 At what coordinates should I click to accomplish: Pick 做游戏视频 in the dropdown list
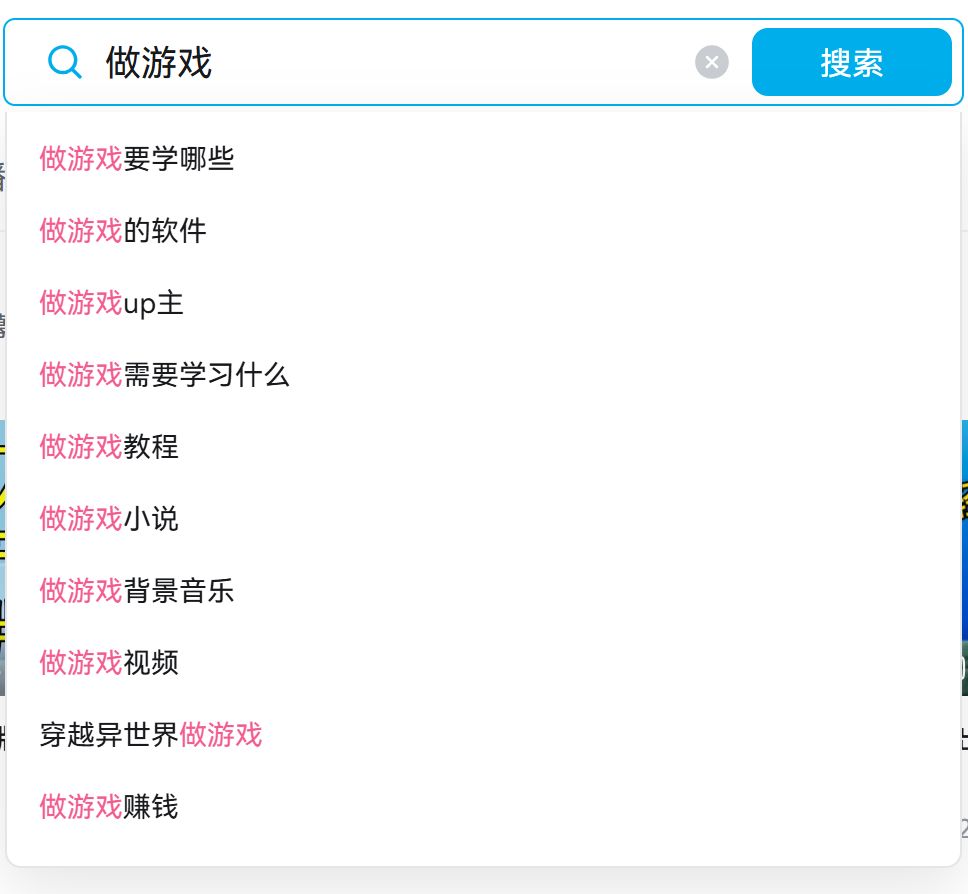point(109,662)
